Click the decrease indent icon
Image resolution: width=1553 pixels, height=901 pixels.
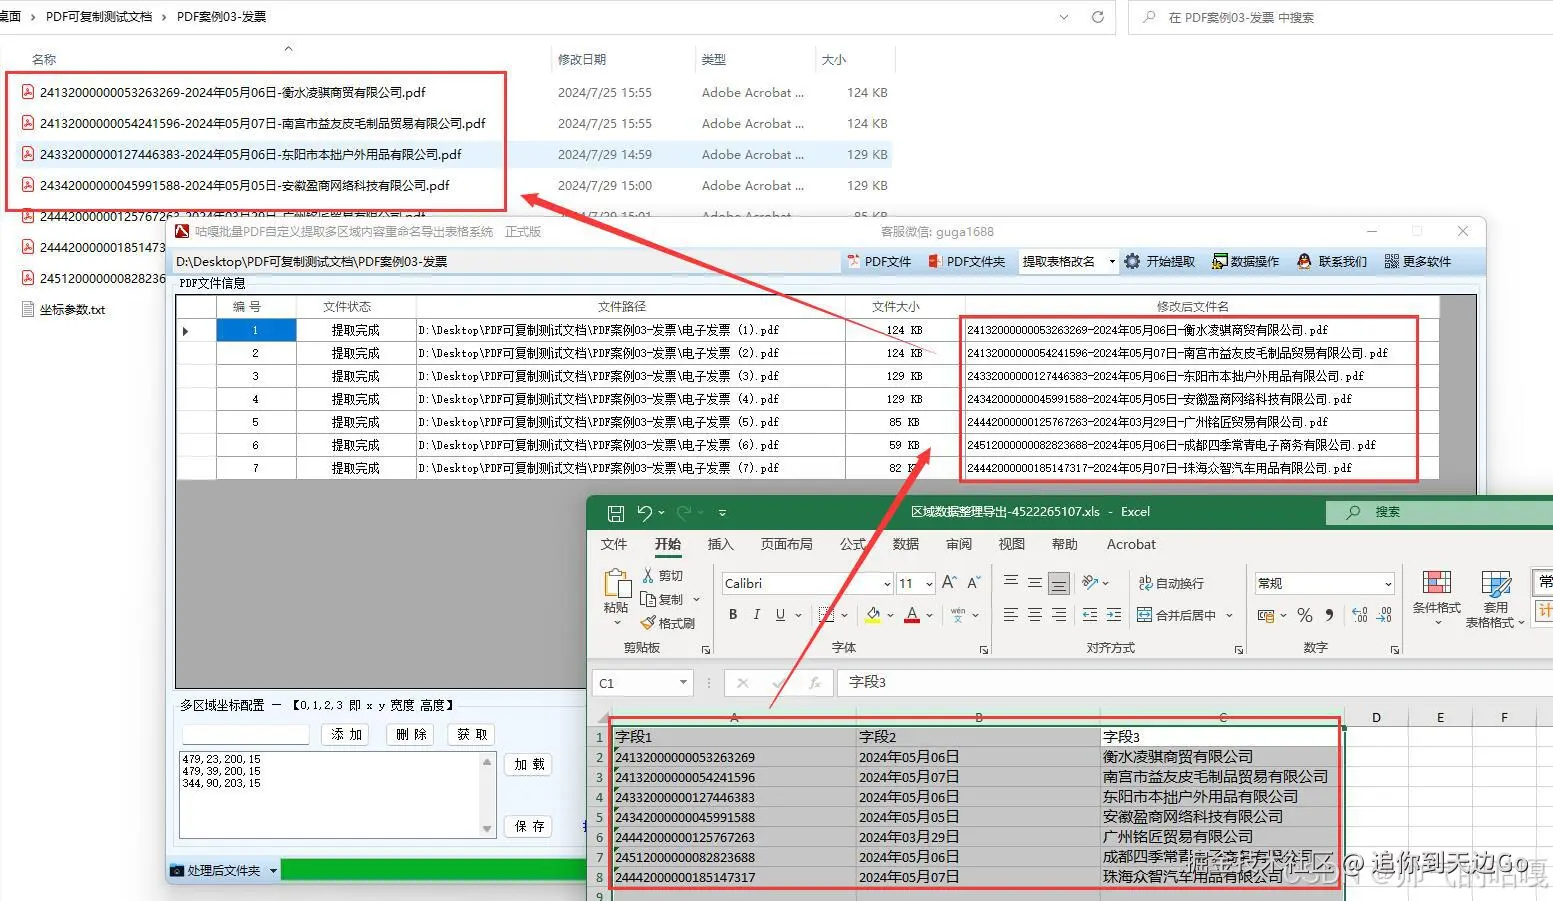(1090, 615)
